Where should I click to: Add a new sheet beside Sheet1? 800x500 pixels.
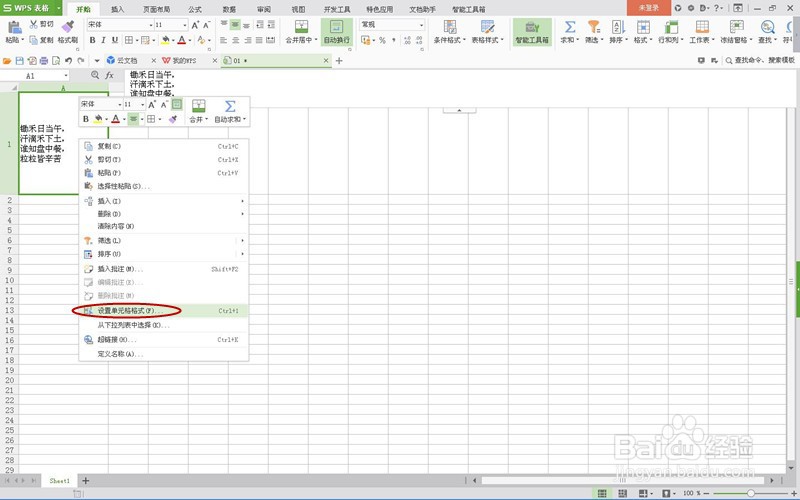pyautogui.click(x=86, y=481)
